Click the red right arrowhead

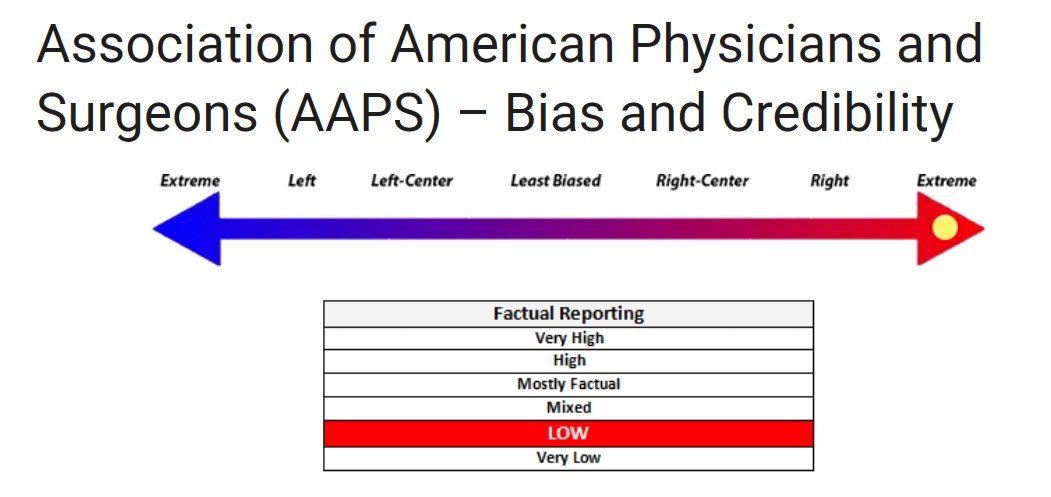[x=950, y=229]
